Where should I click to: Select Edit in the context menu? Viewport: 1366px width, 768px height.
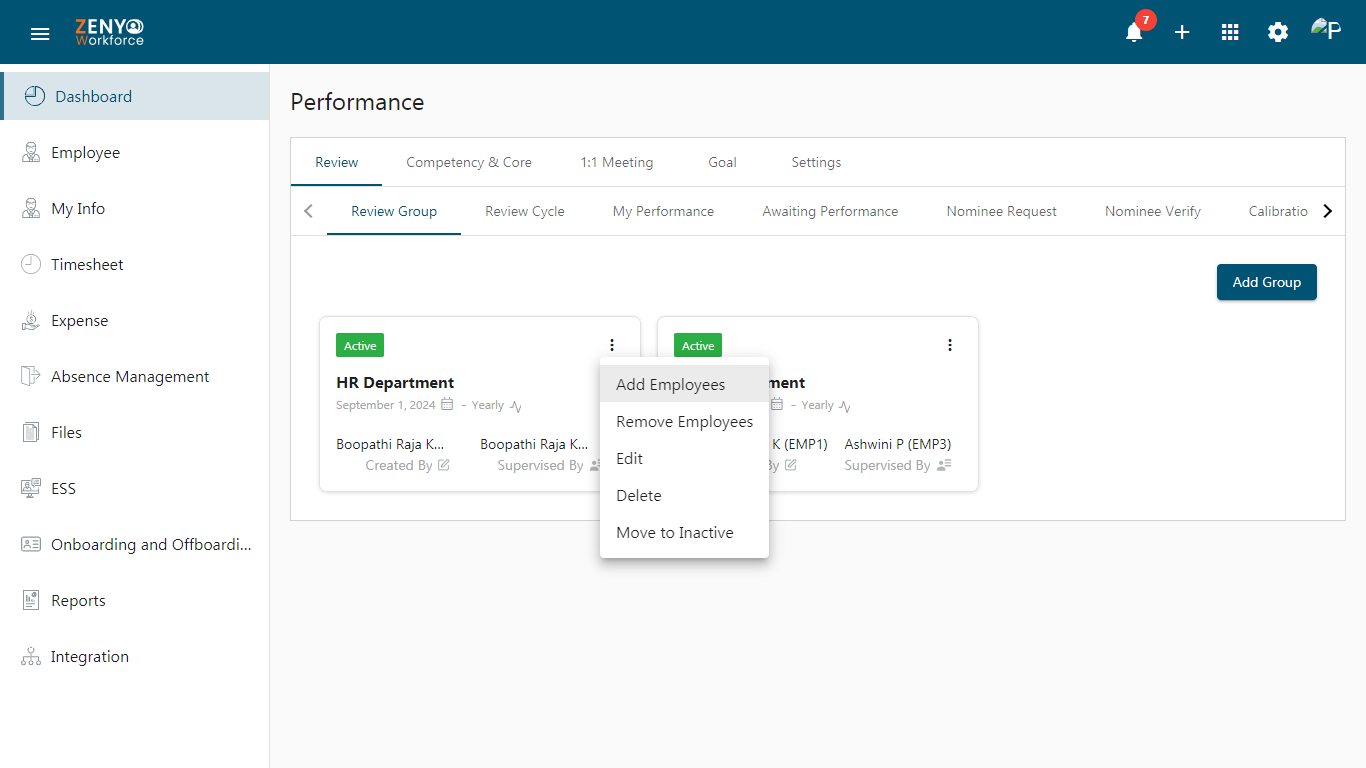click(684, 458)
